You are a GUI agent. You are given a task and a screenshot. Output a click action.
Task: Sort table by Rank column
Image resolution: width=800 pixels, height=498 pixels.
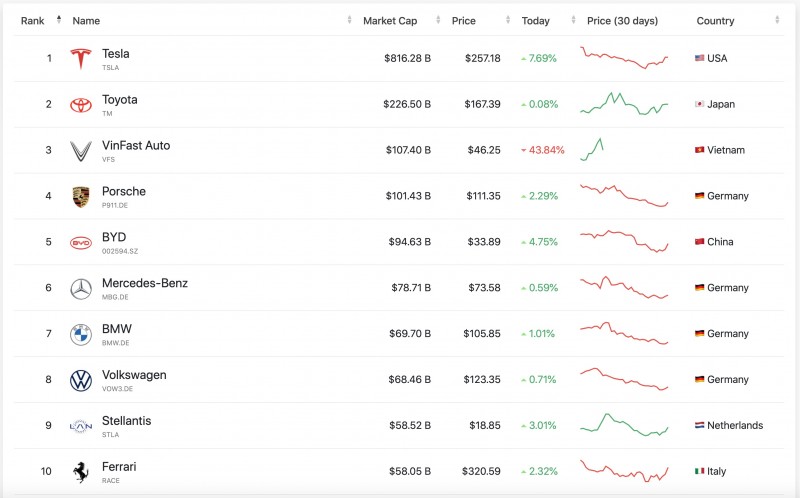[33, 21]
